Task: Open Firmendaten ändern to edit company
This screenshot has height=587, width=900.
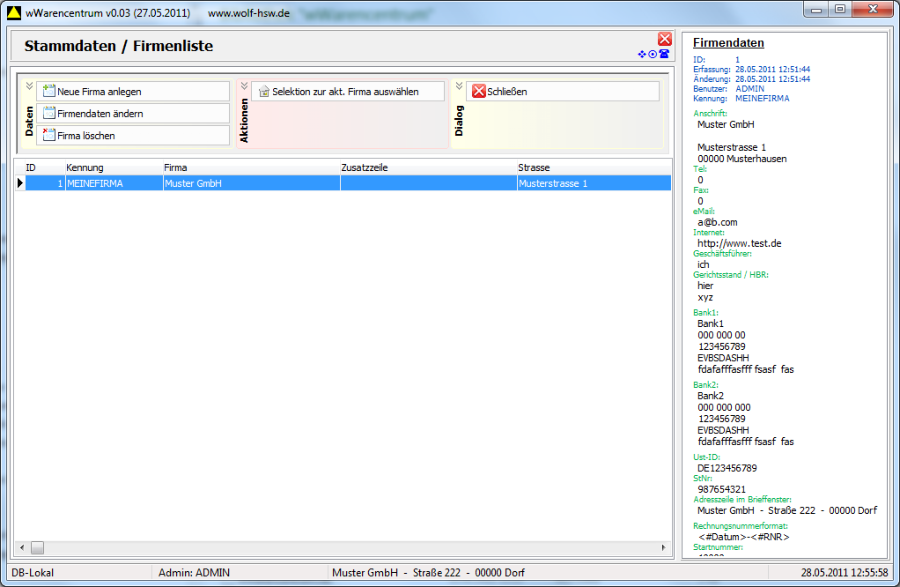Action: [133, 113]
